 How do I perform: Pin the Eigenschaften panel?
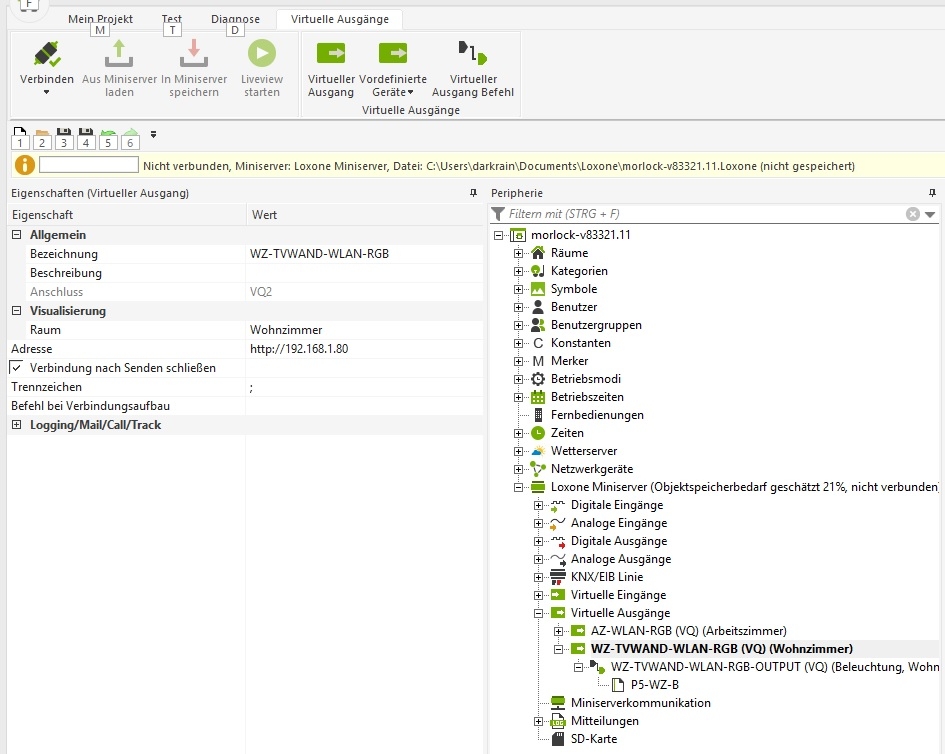pyautogui.click(x=473, y=193)
